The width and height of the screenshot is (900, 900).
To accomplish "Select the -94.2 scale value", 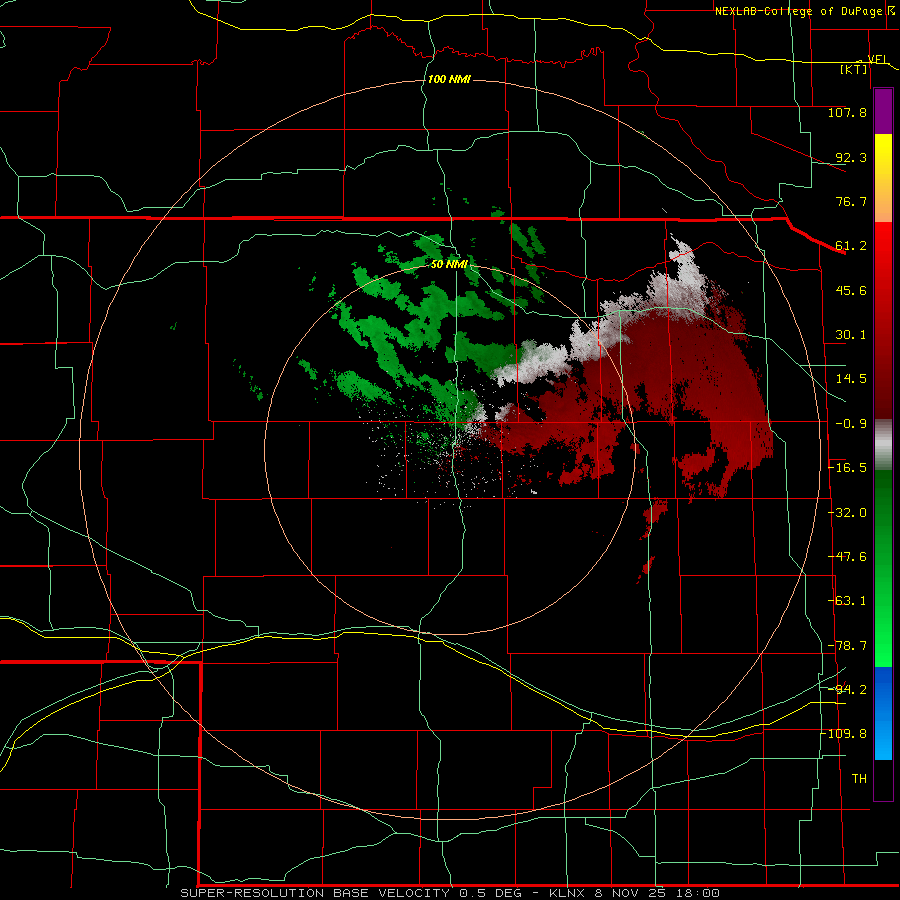I will point(847,690).
